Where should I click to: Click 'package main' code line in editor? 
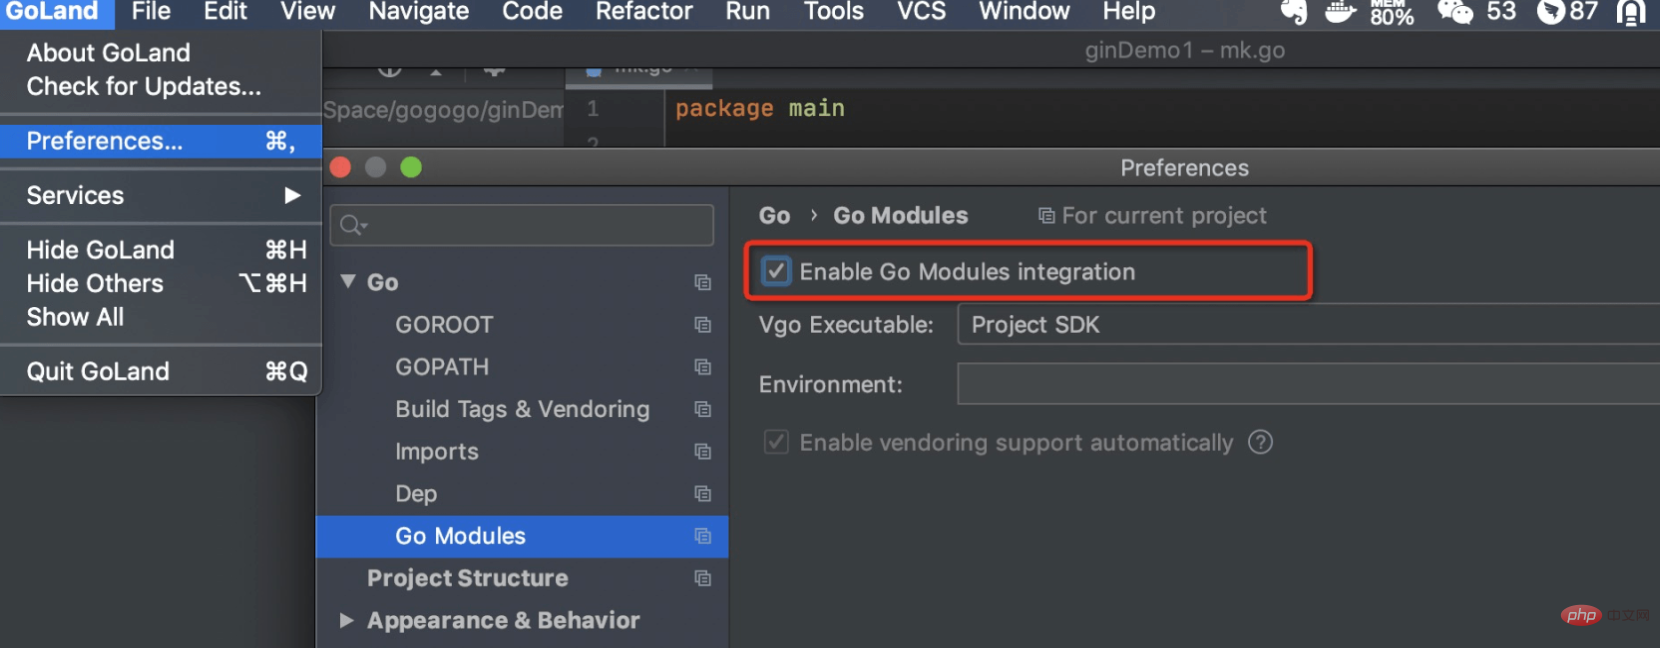pyautogui.click(x=760, y=108)
